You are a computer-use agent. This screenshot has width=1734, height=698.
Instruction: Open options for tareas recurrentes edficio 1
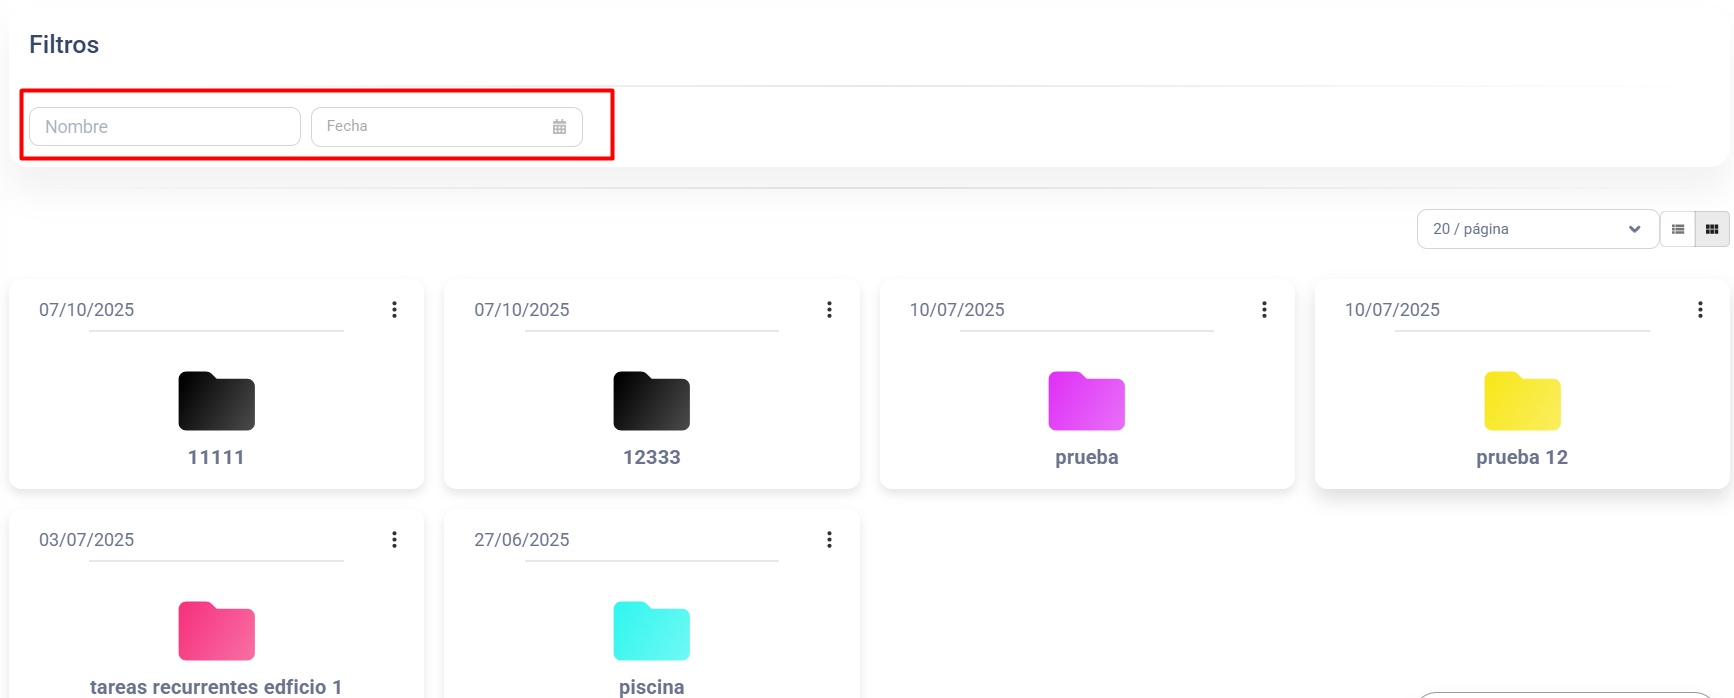tap(394, 540)
